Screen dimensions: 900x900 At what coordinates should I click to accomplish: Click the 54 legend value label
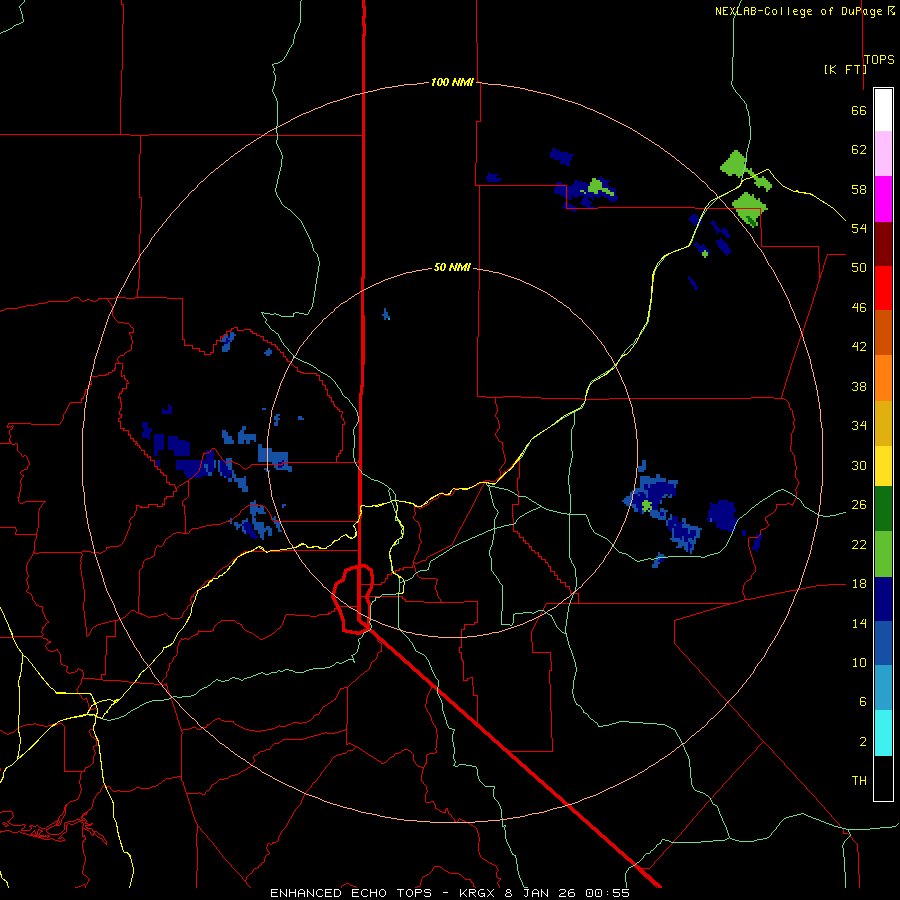(859, 228)
